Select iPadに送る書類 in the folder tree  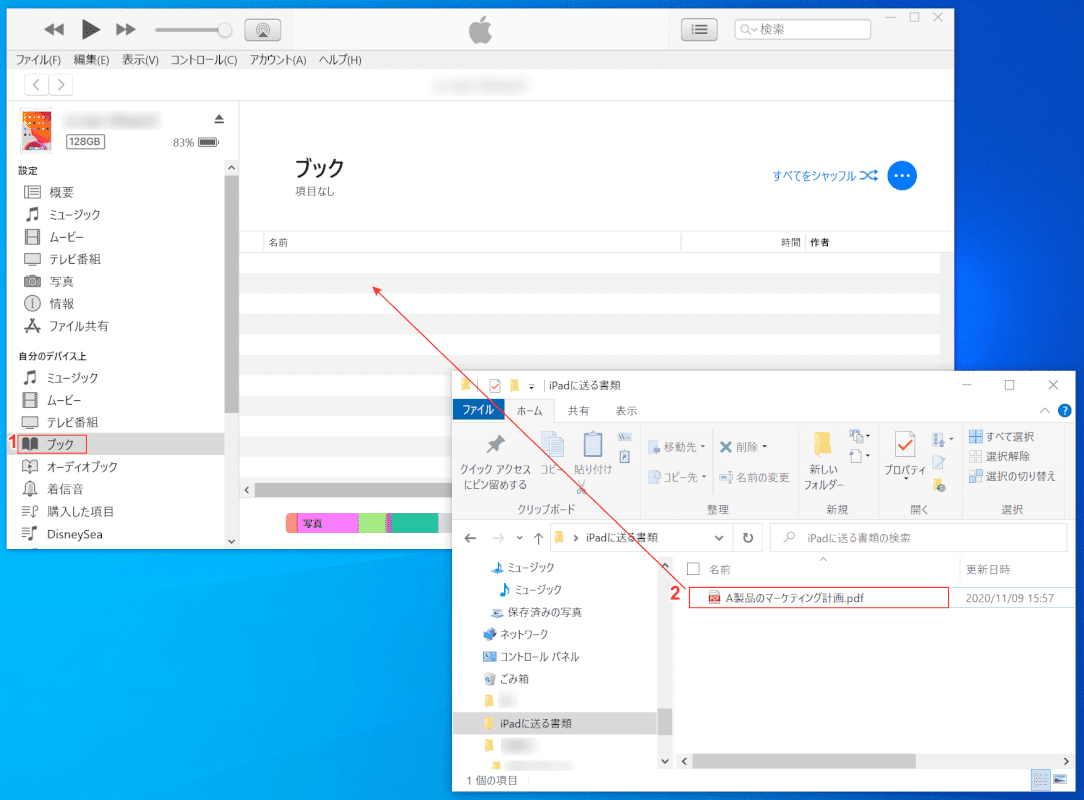click(x=535, y=723)
